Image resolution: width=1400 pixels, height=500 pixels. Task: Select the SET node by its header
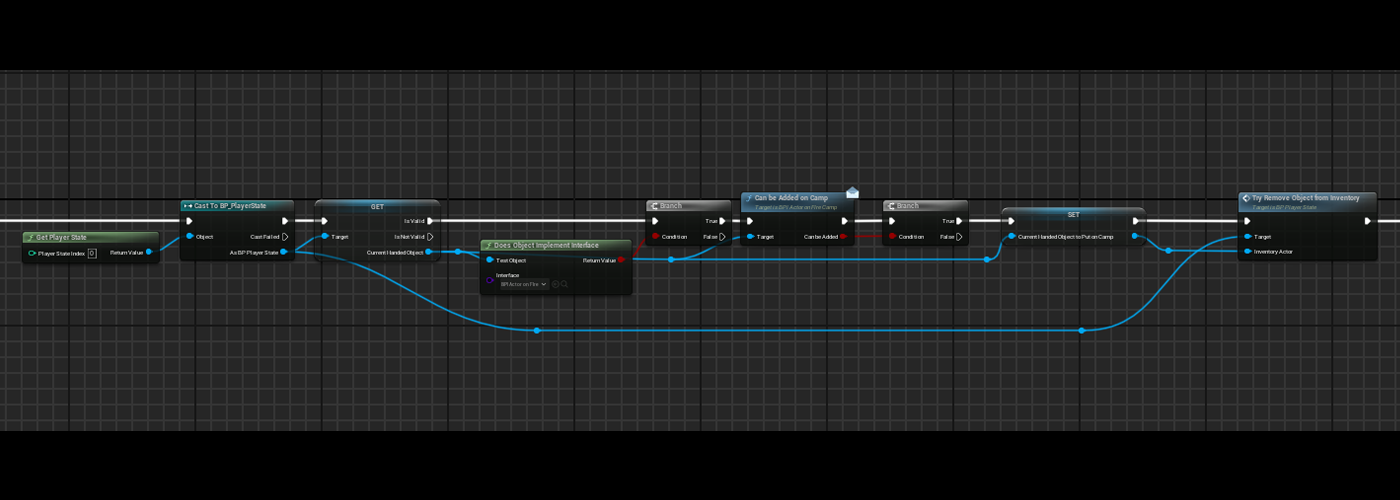tap(1072, 214)
